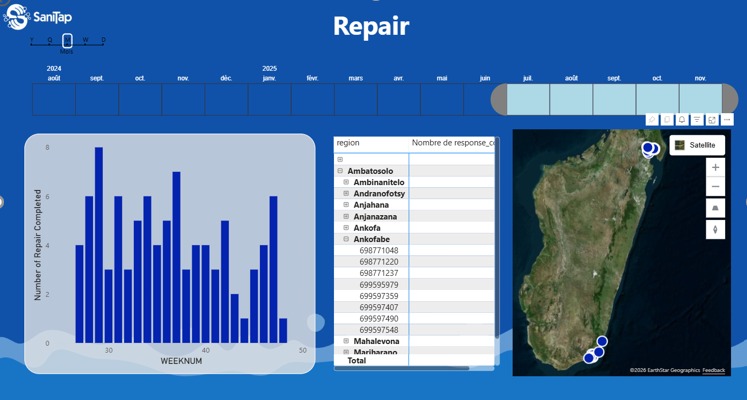Collapse the Ankofabe row
The width and height of the screenshot is (747, 400).
(x=346, y=239)
